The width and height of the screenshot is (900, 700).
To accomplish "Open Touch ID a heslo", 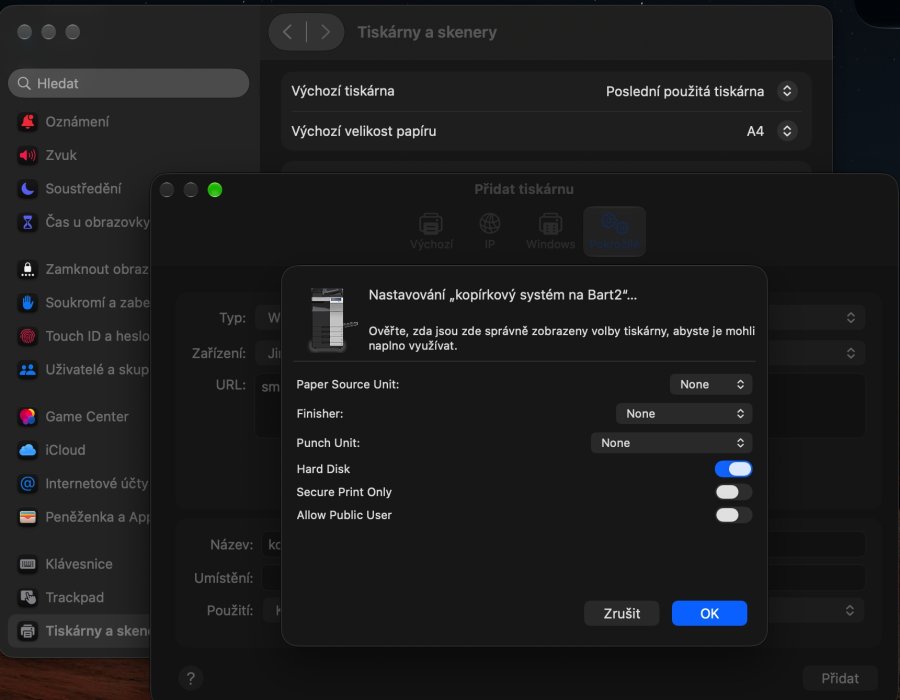I will (83, 336).
